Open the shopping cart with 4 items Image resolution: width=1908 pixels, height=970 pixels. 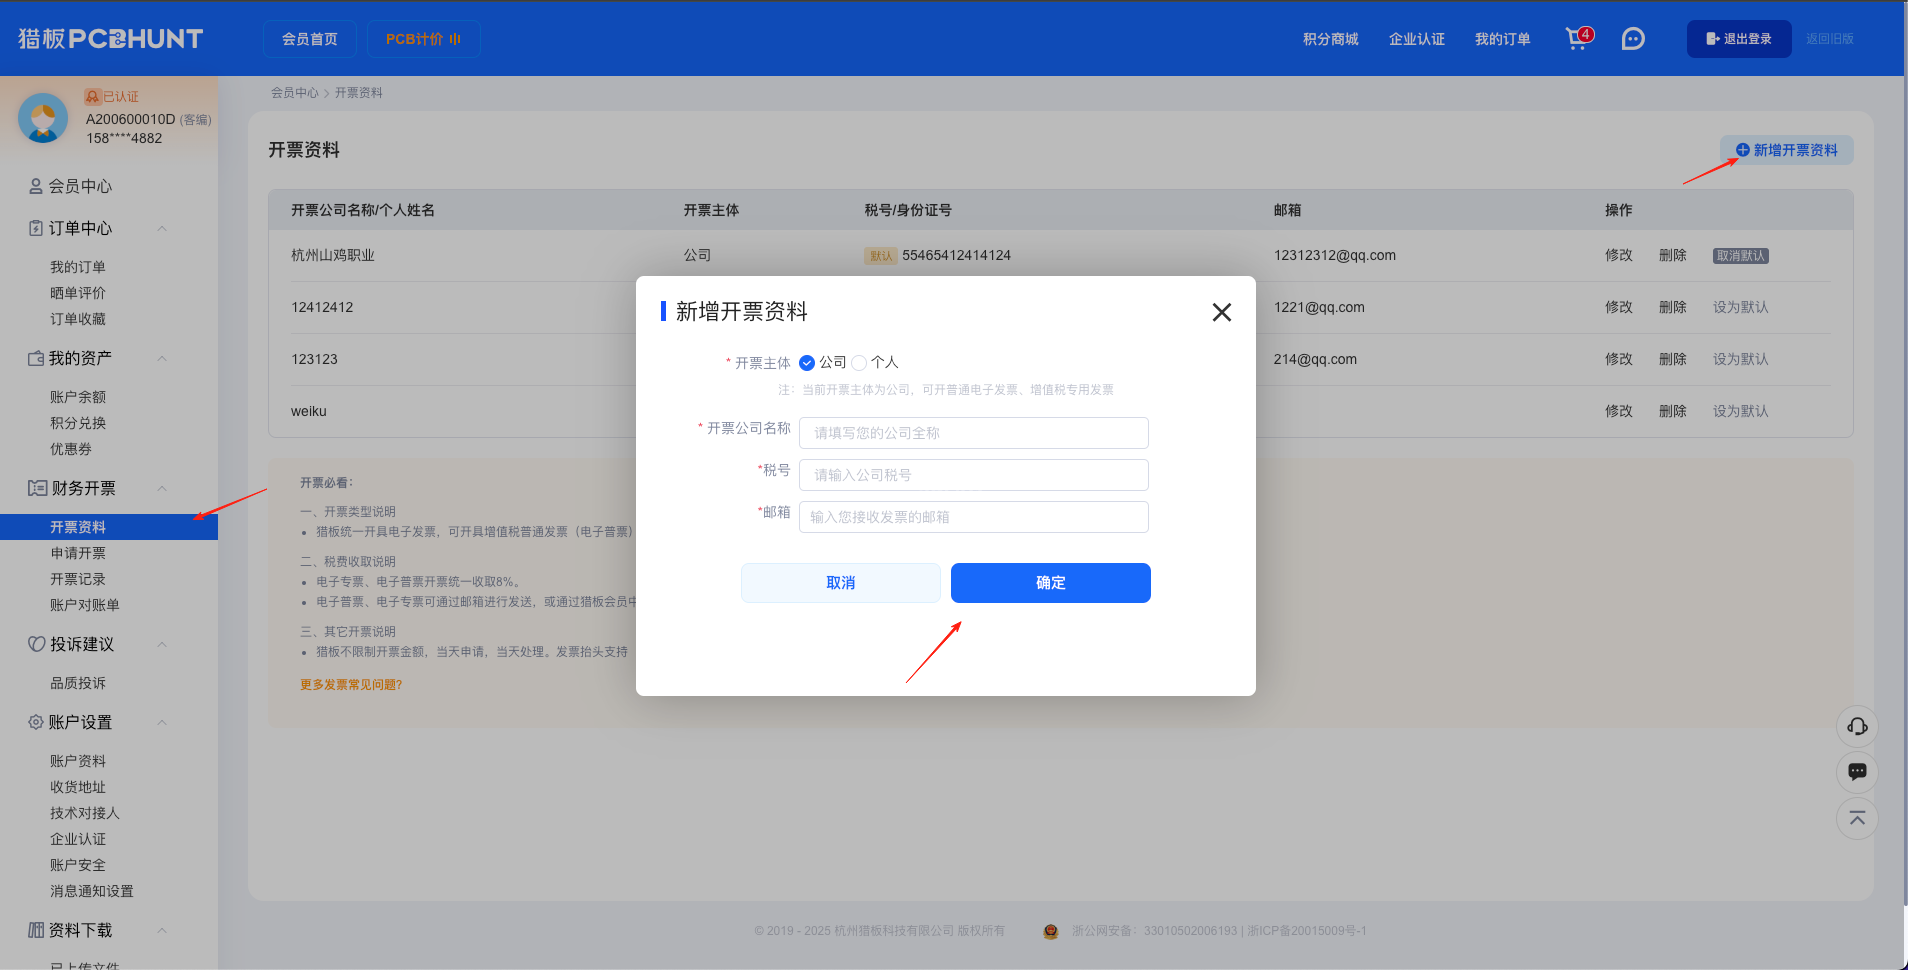tap(1576, 39)
